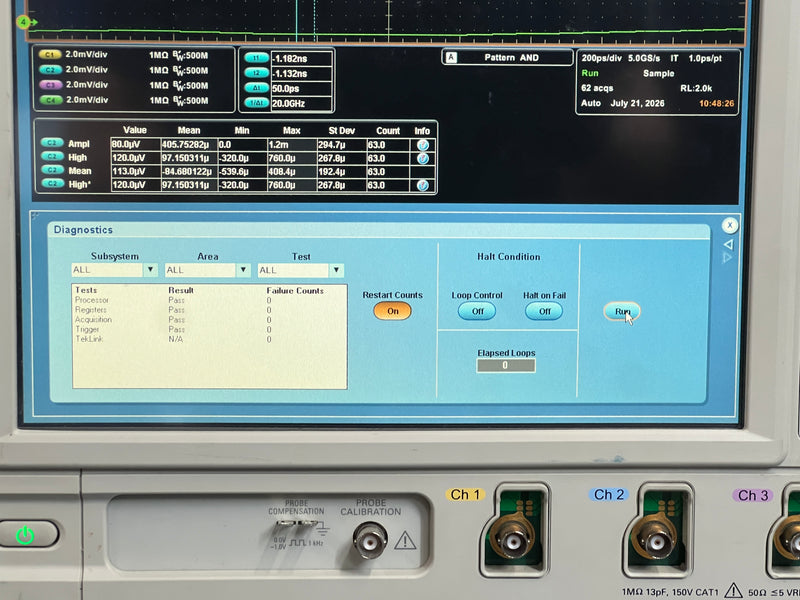Click the C2 channel badge in vertical settings
Image resolution: width=800 pixels, height=600 pixels.
(50, 70)
